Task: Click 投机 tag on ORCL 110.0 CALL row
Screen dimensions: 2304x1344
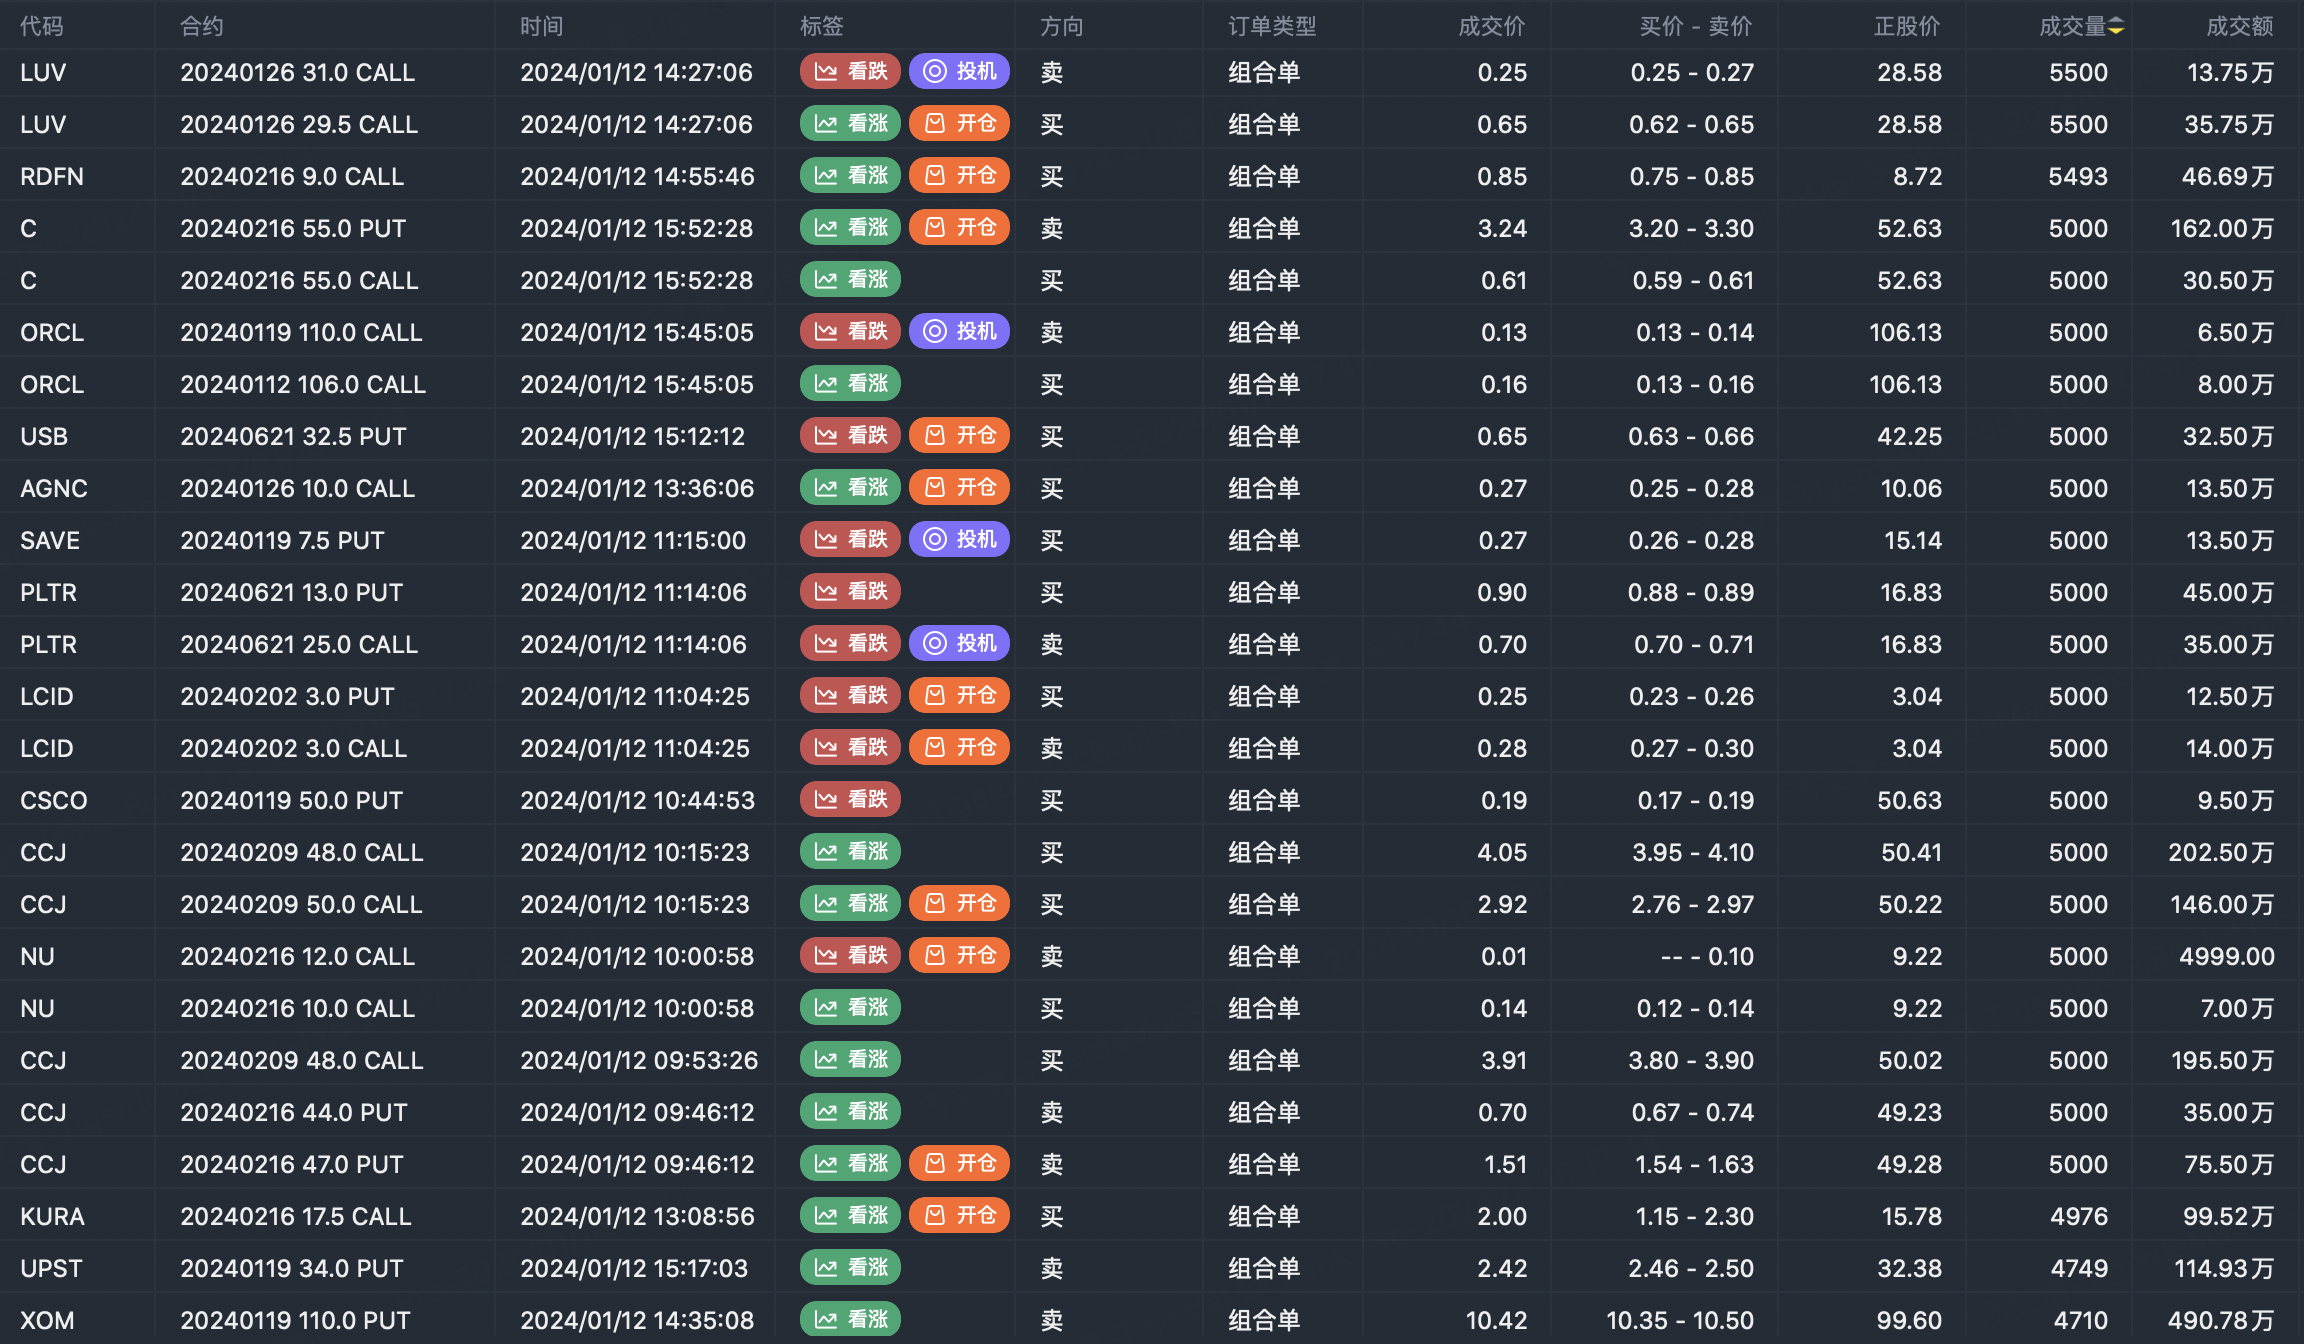Action: pyautogui.click(x=959, y=332)
